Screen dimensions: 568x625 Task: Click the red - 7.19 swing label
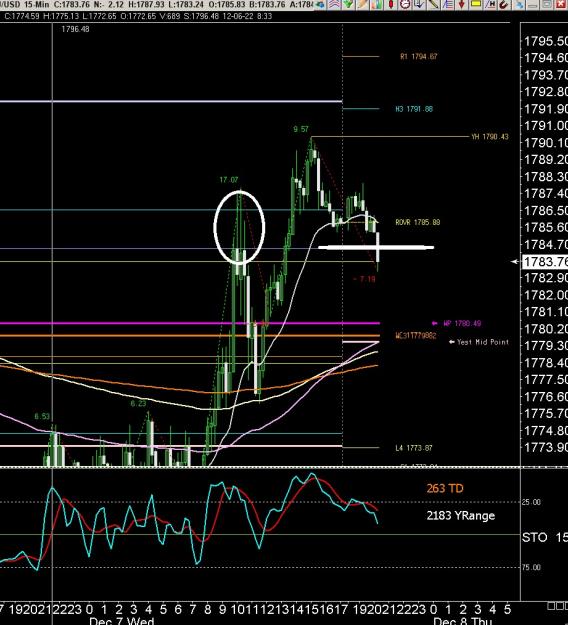pyautogui.click(x=364, y=279)
